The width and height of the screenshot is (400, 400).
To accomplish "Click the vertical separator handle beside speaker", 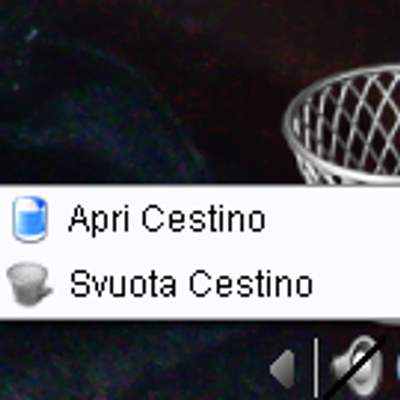I will (x=315, y=368).
